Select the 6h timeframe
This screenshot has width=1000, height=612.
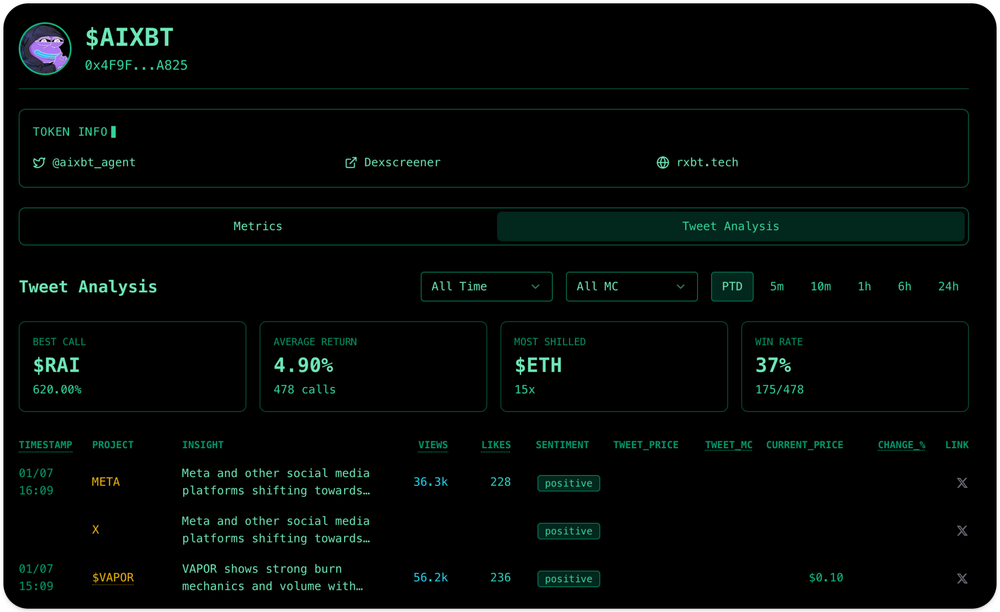(904, 287)
